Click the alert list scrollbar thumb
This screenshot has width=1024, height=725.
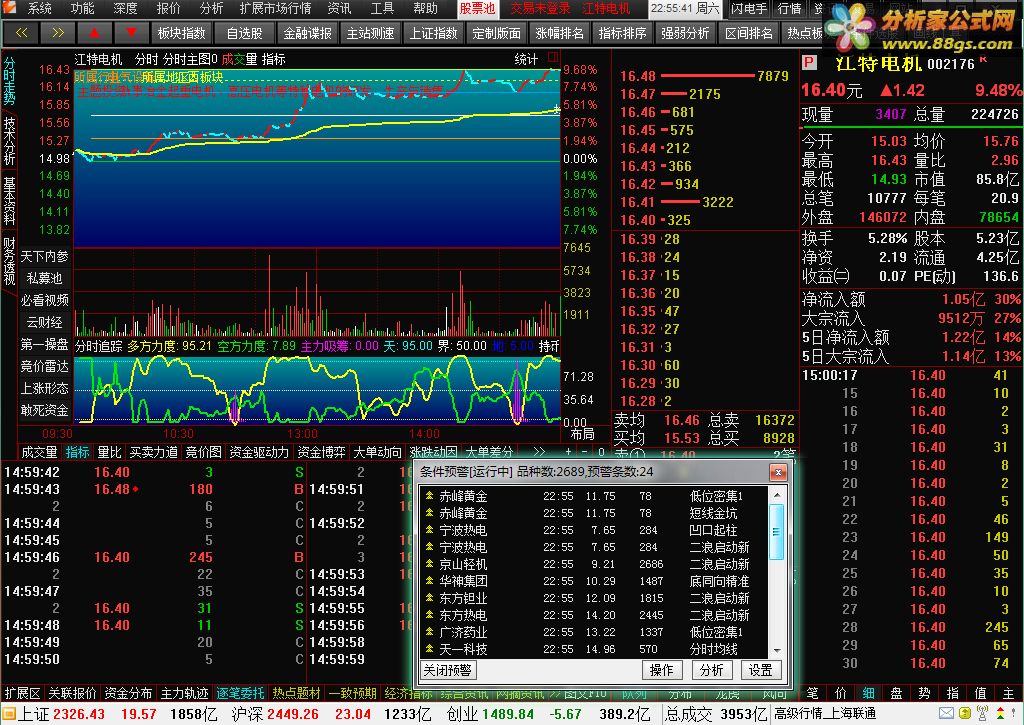(x=777, y=532)
